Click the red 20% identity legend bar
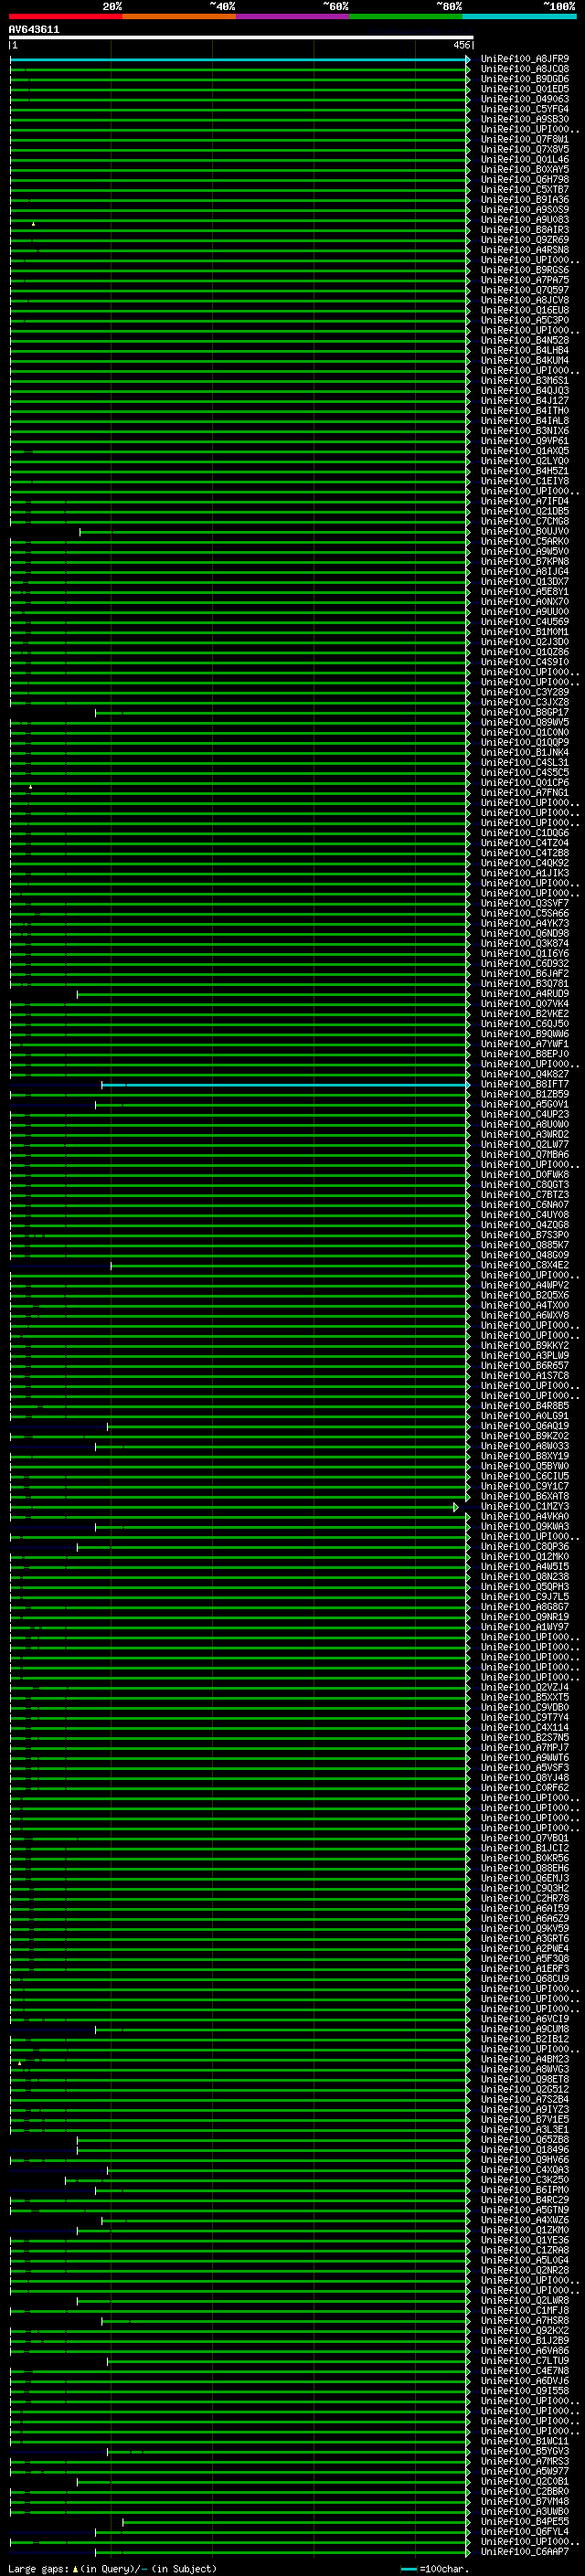Image resolution: width=585 pixels, height=2576 pixels. 65,16
